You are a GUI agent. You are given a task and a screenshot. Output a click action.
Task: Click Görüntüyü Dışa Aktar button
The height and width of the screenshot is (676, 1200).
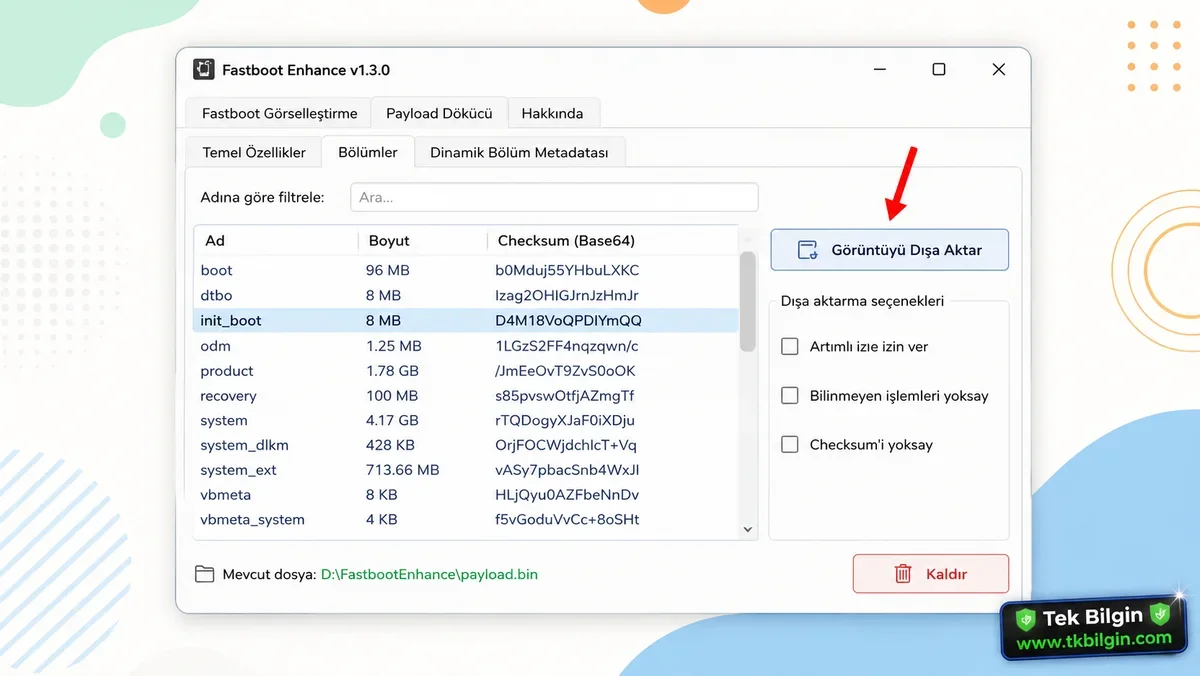[x=889, y=250]
